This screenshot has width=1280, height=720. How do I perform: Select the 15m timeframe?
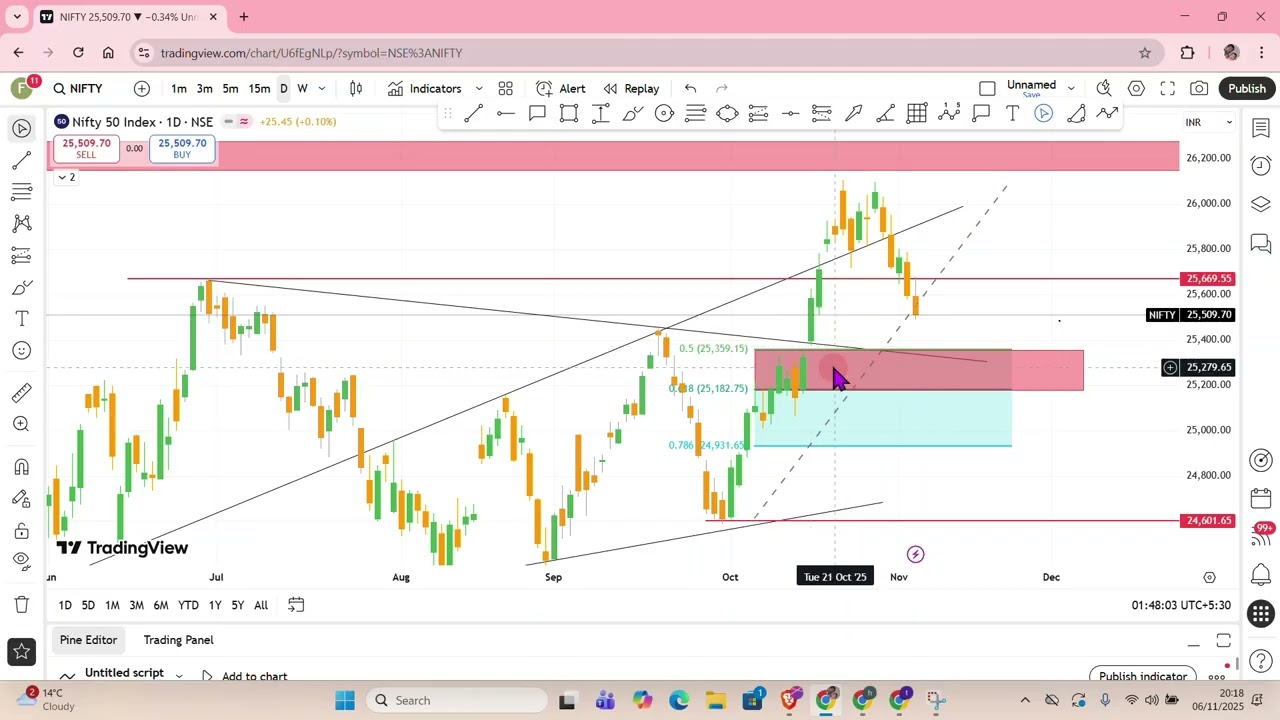pos(259,89)
